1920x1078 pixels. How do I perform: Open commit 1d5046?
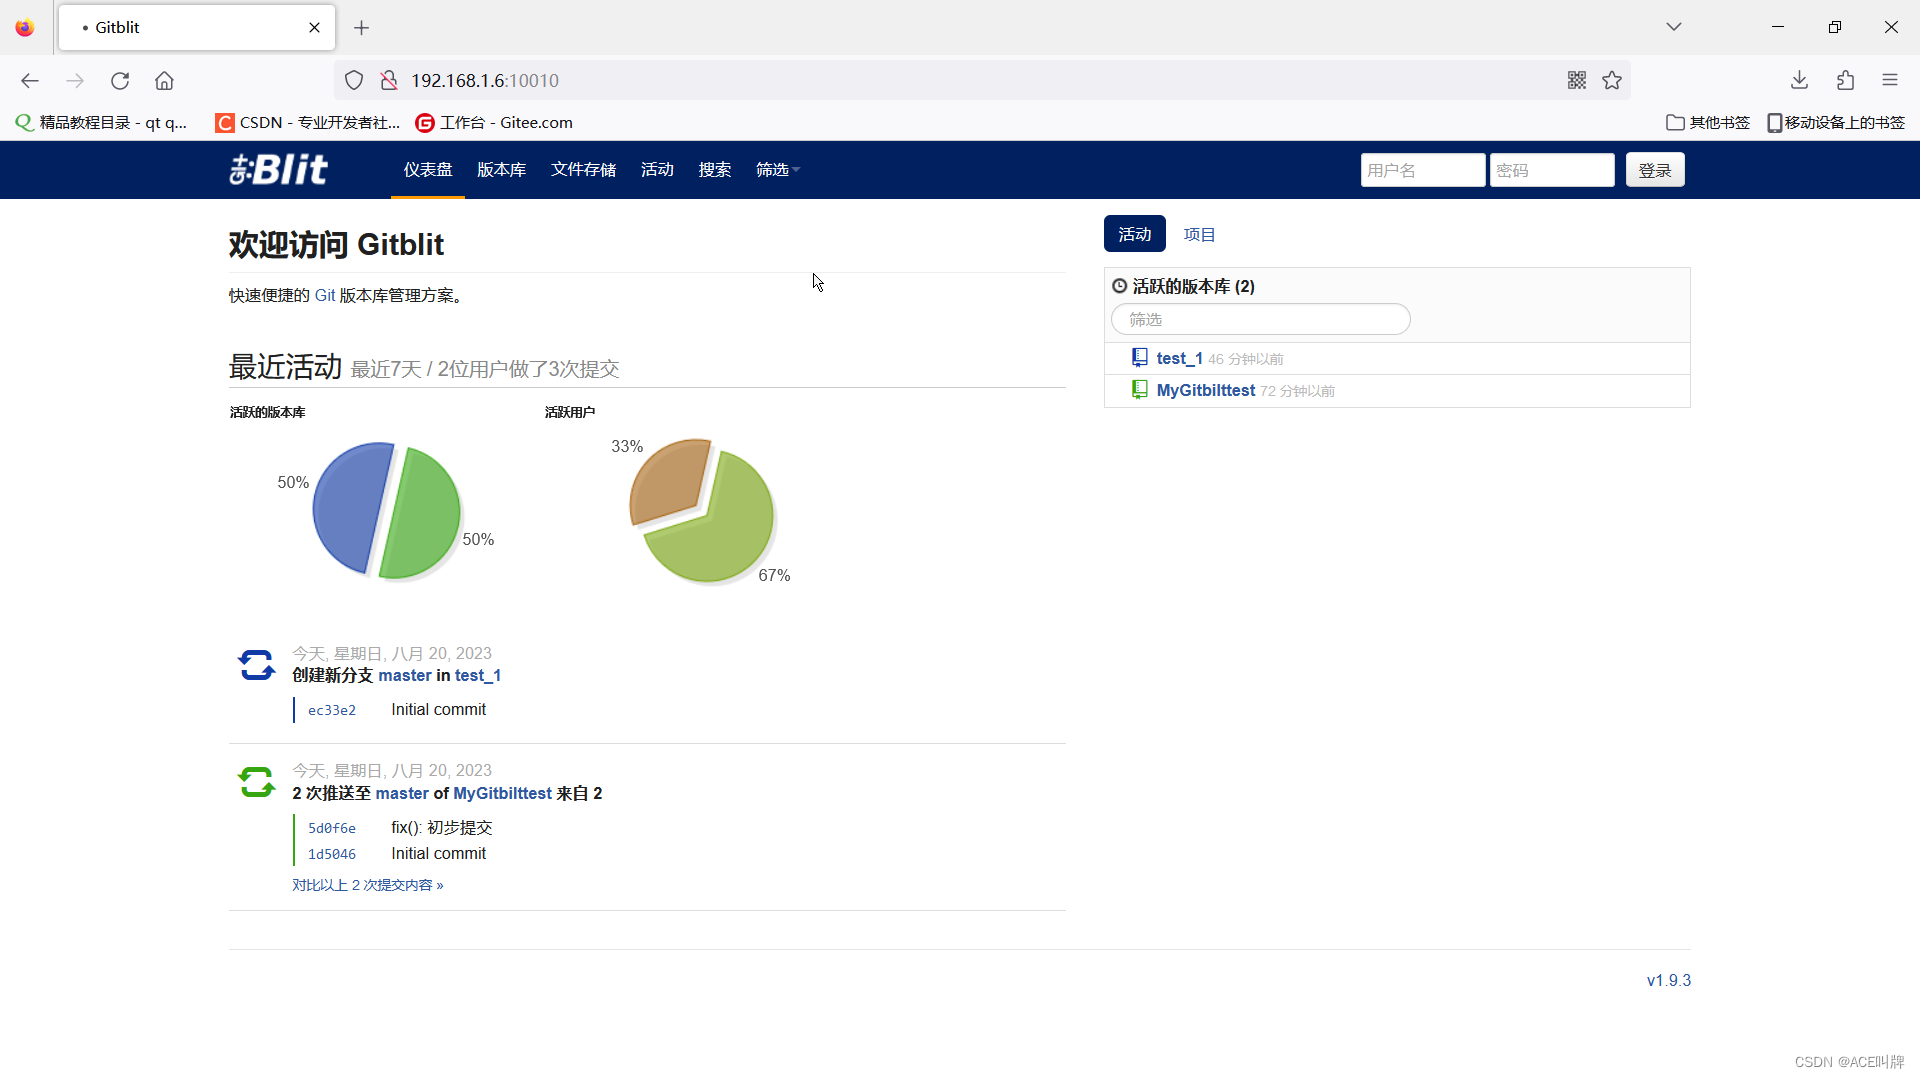(332, 854)
